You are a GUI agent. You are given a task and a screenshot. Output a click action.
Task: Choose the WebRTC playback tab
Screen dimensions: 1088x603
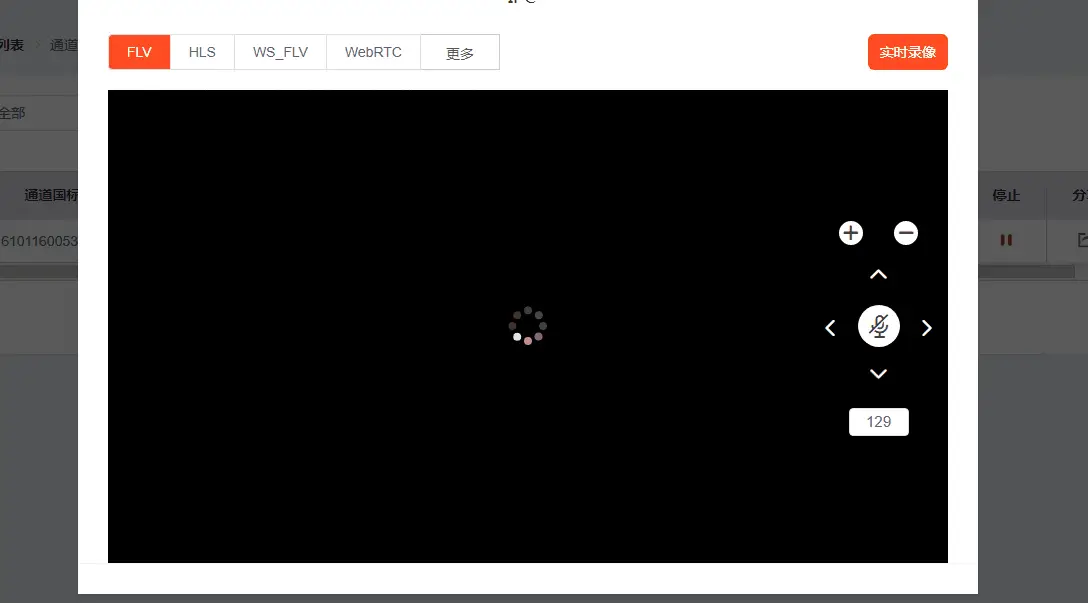pos(373,52)
